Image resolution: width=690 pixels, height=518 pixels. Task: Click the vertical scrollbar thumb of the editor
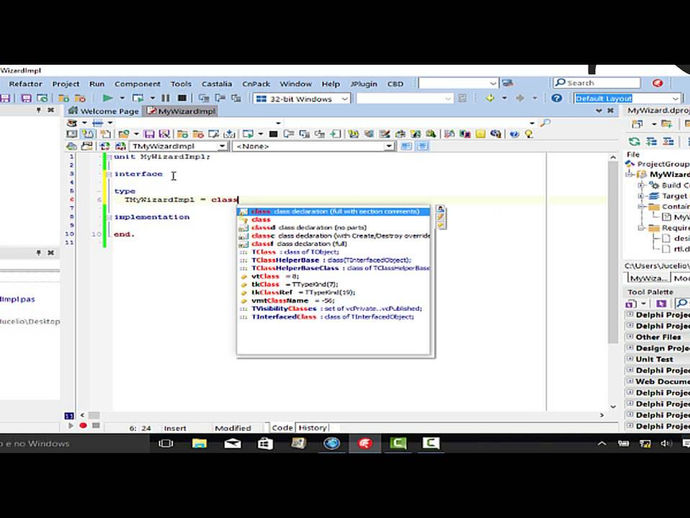(x=613, y=252)
